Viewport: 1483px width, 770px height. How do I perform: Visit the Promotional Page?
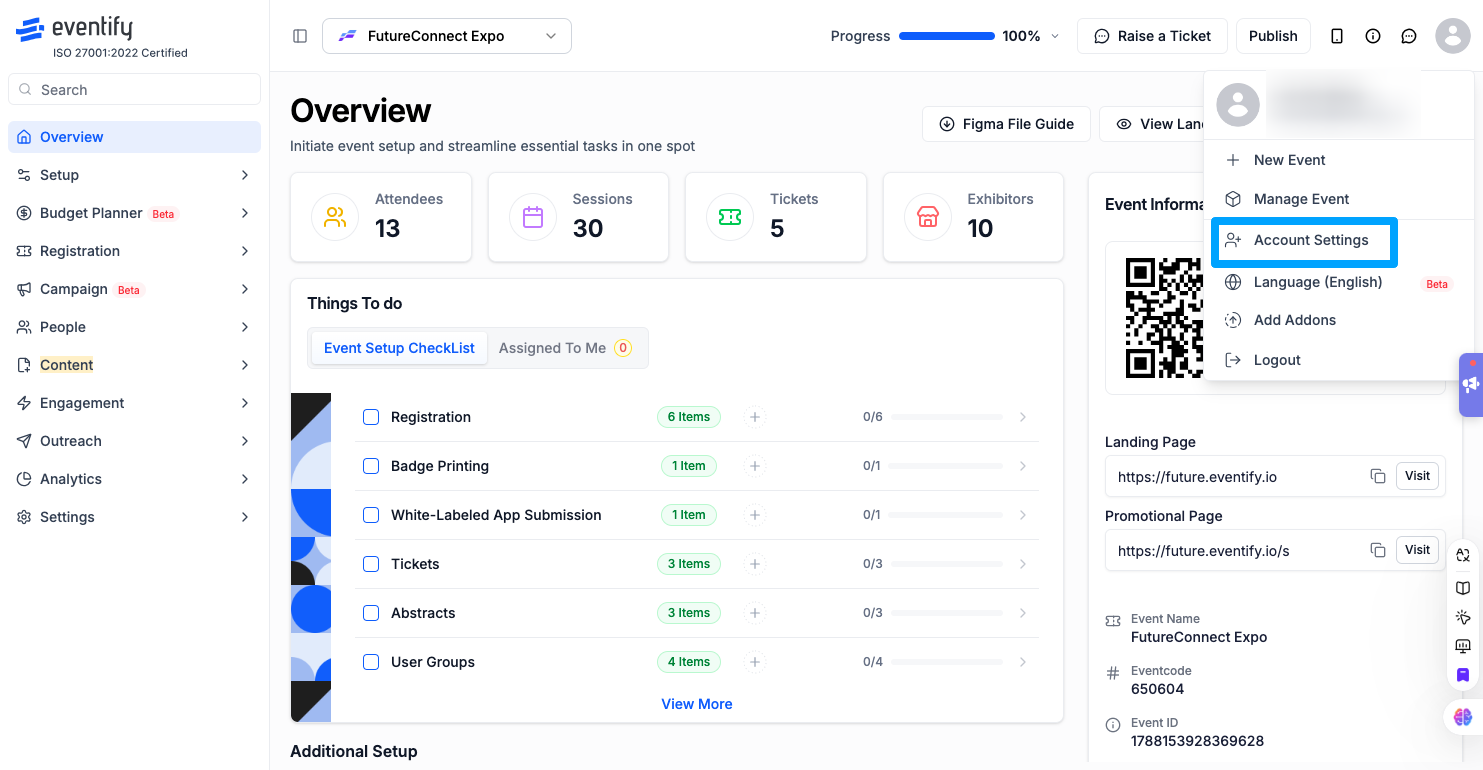[1417, 550]
